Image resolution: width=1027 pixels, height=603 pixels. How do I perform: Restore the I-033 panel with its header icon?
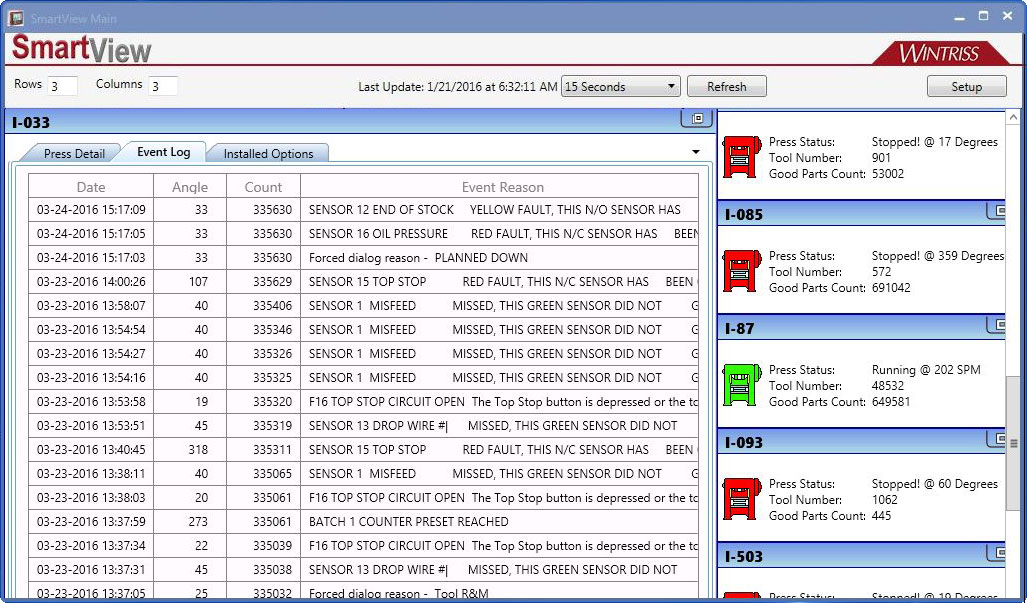[x=697, y=119]
